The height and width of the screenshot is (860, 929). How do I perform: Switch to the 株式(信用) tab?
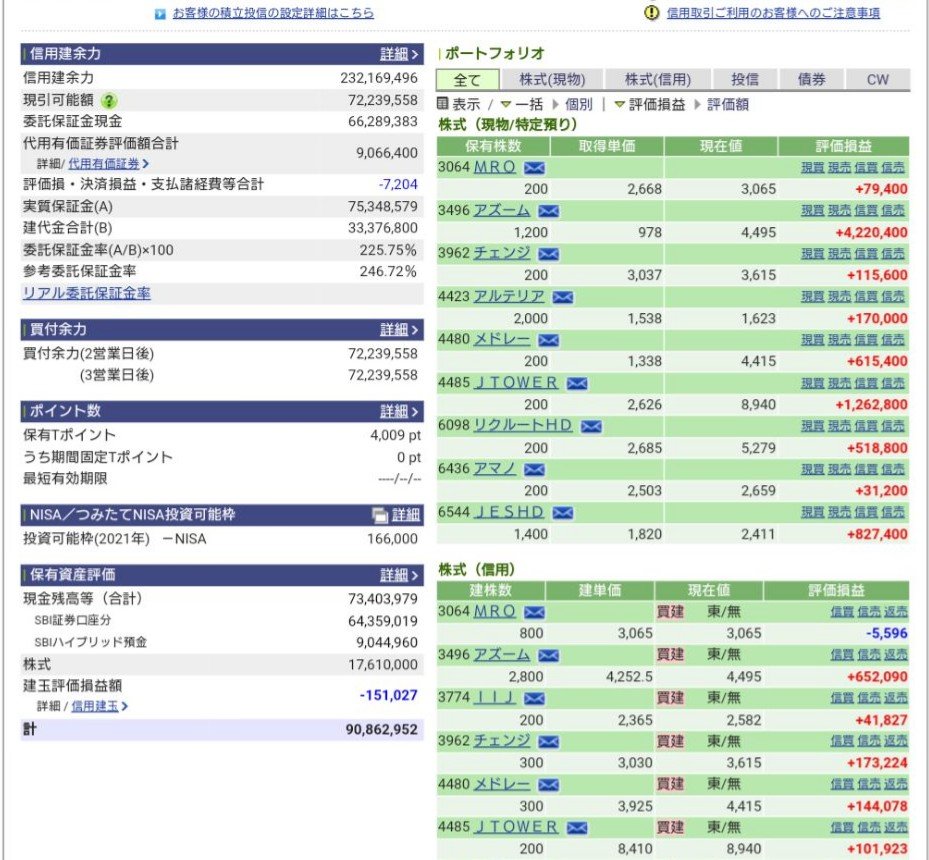point(658,79)
